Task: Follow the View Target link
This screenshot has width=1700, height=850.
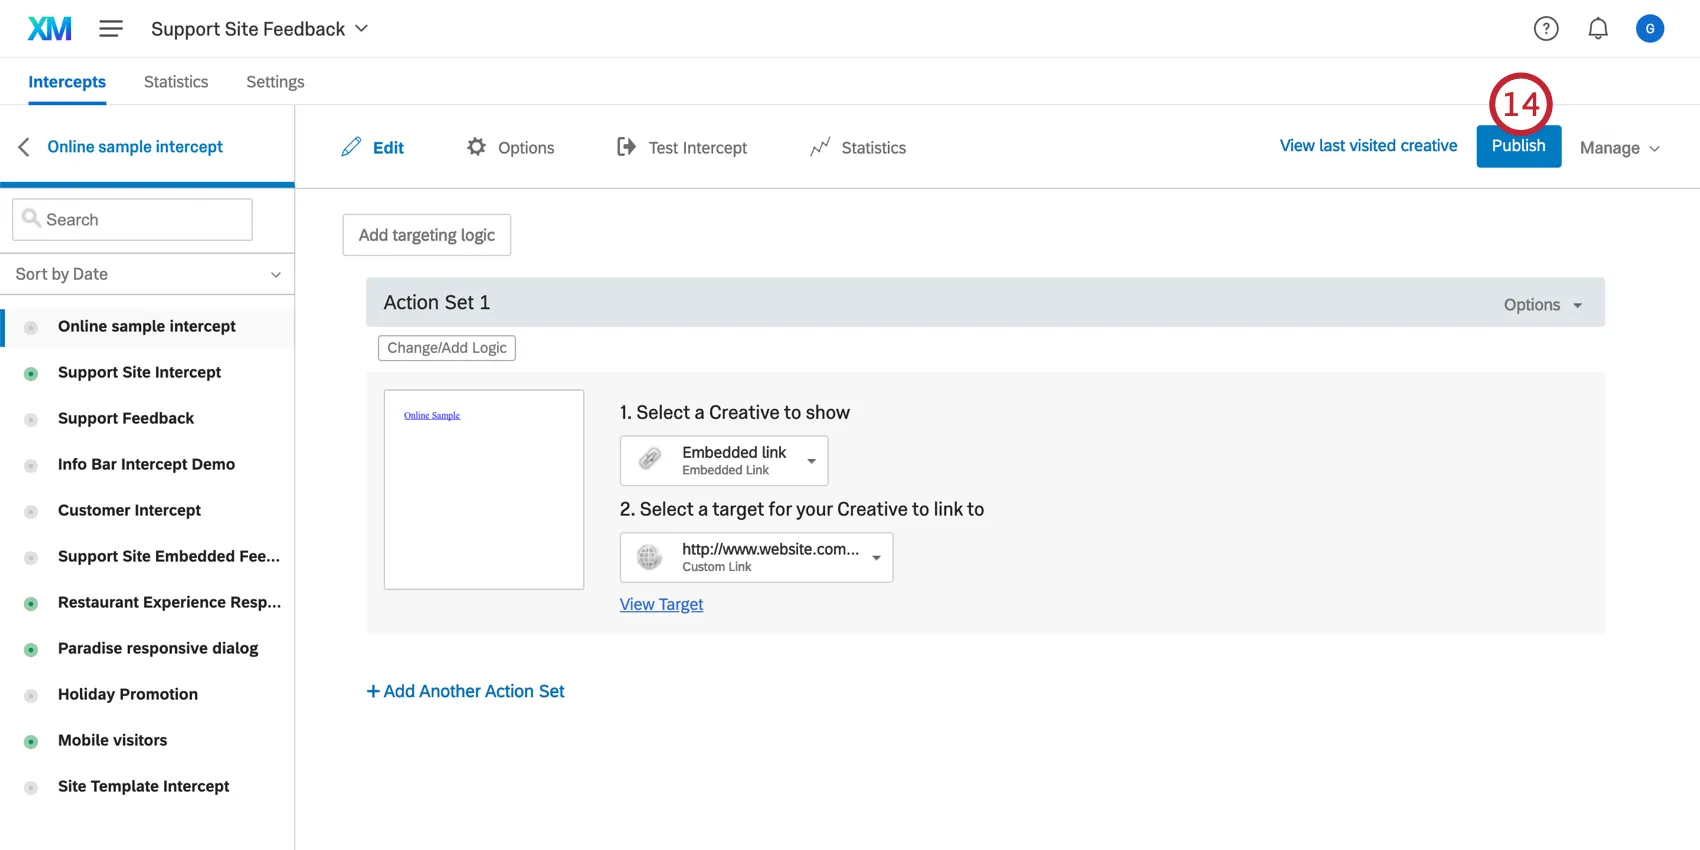Action: pyautogui.click(x=661, y=604)
